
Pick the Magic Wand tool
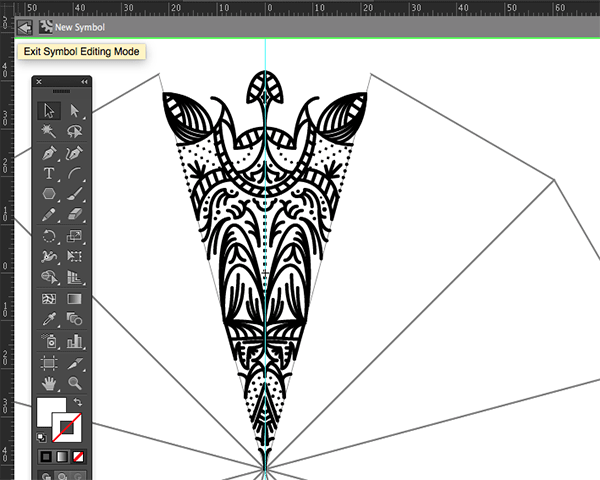(48, 132)
